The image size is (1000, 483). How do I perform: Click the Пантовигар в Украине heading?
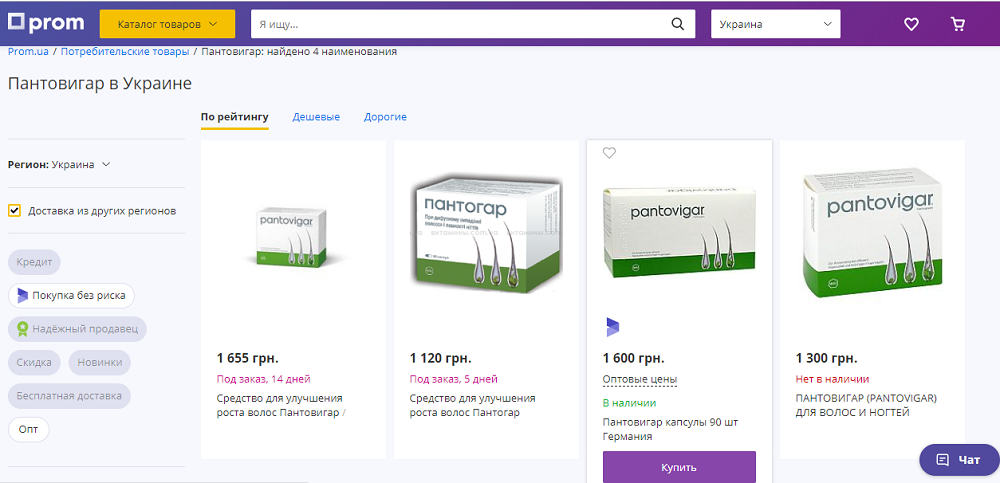pos(99,84)
